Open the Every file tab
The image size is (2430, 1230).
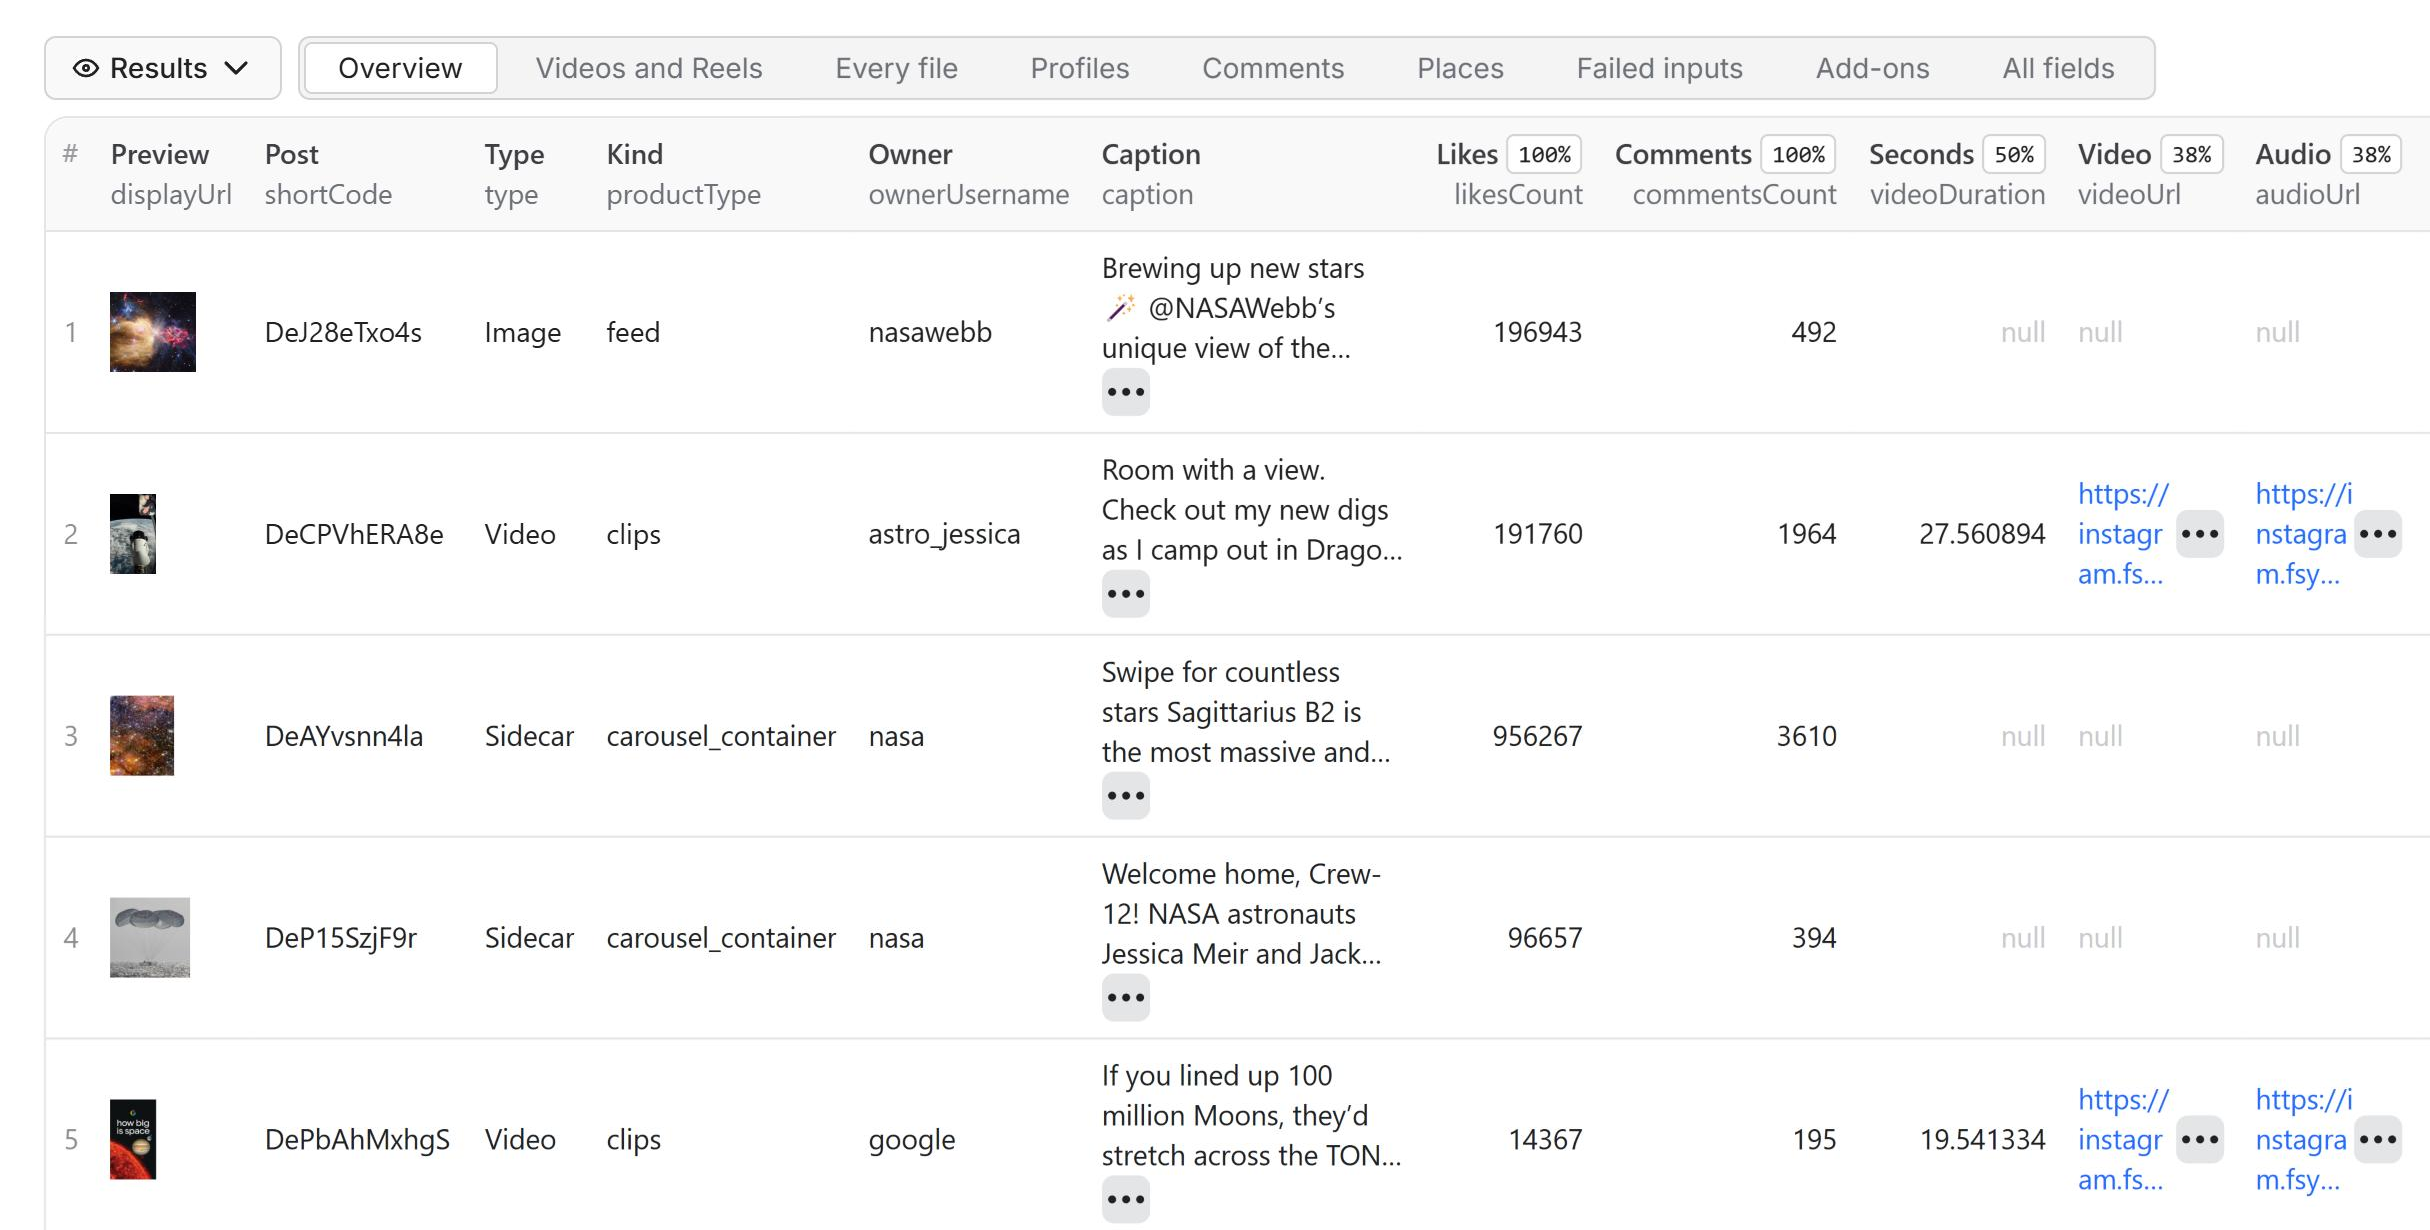tap(896, 68)
